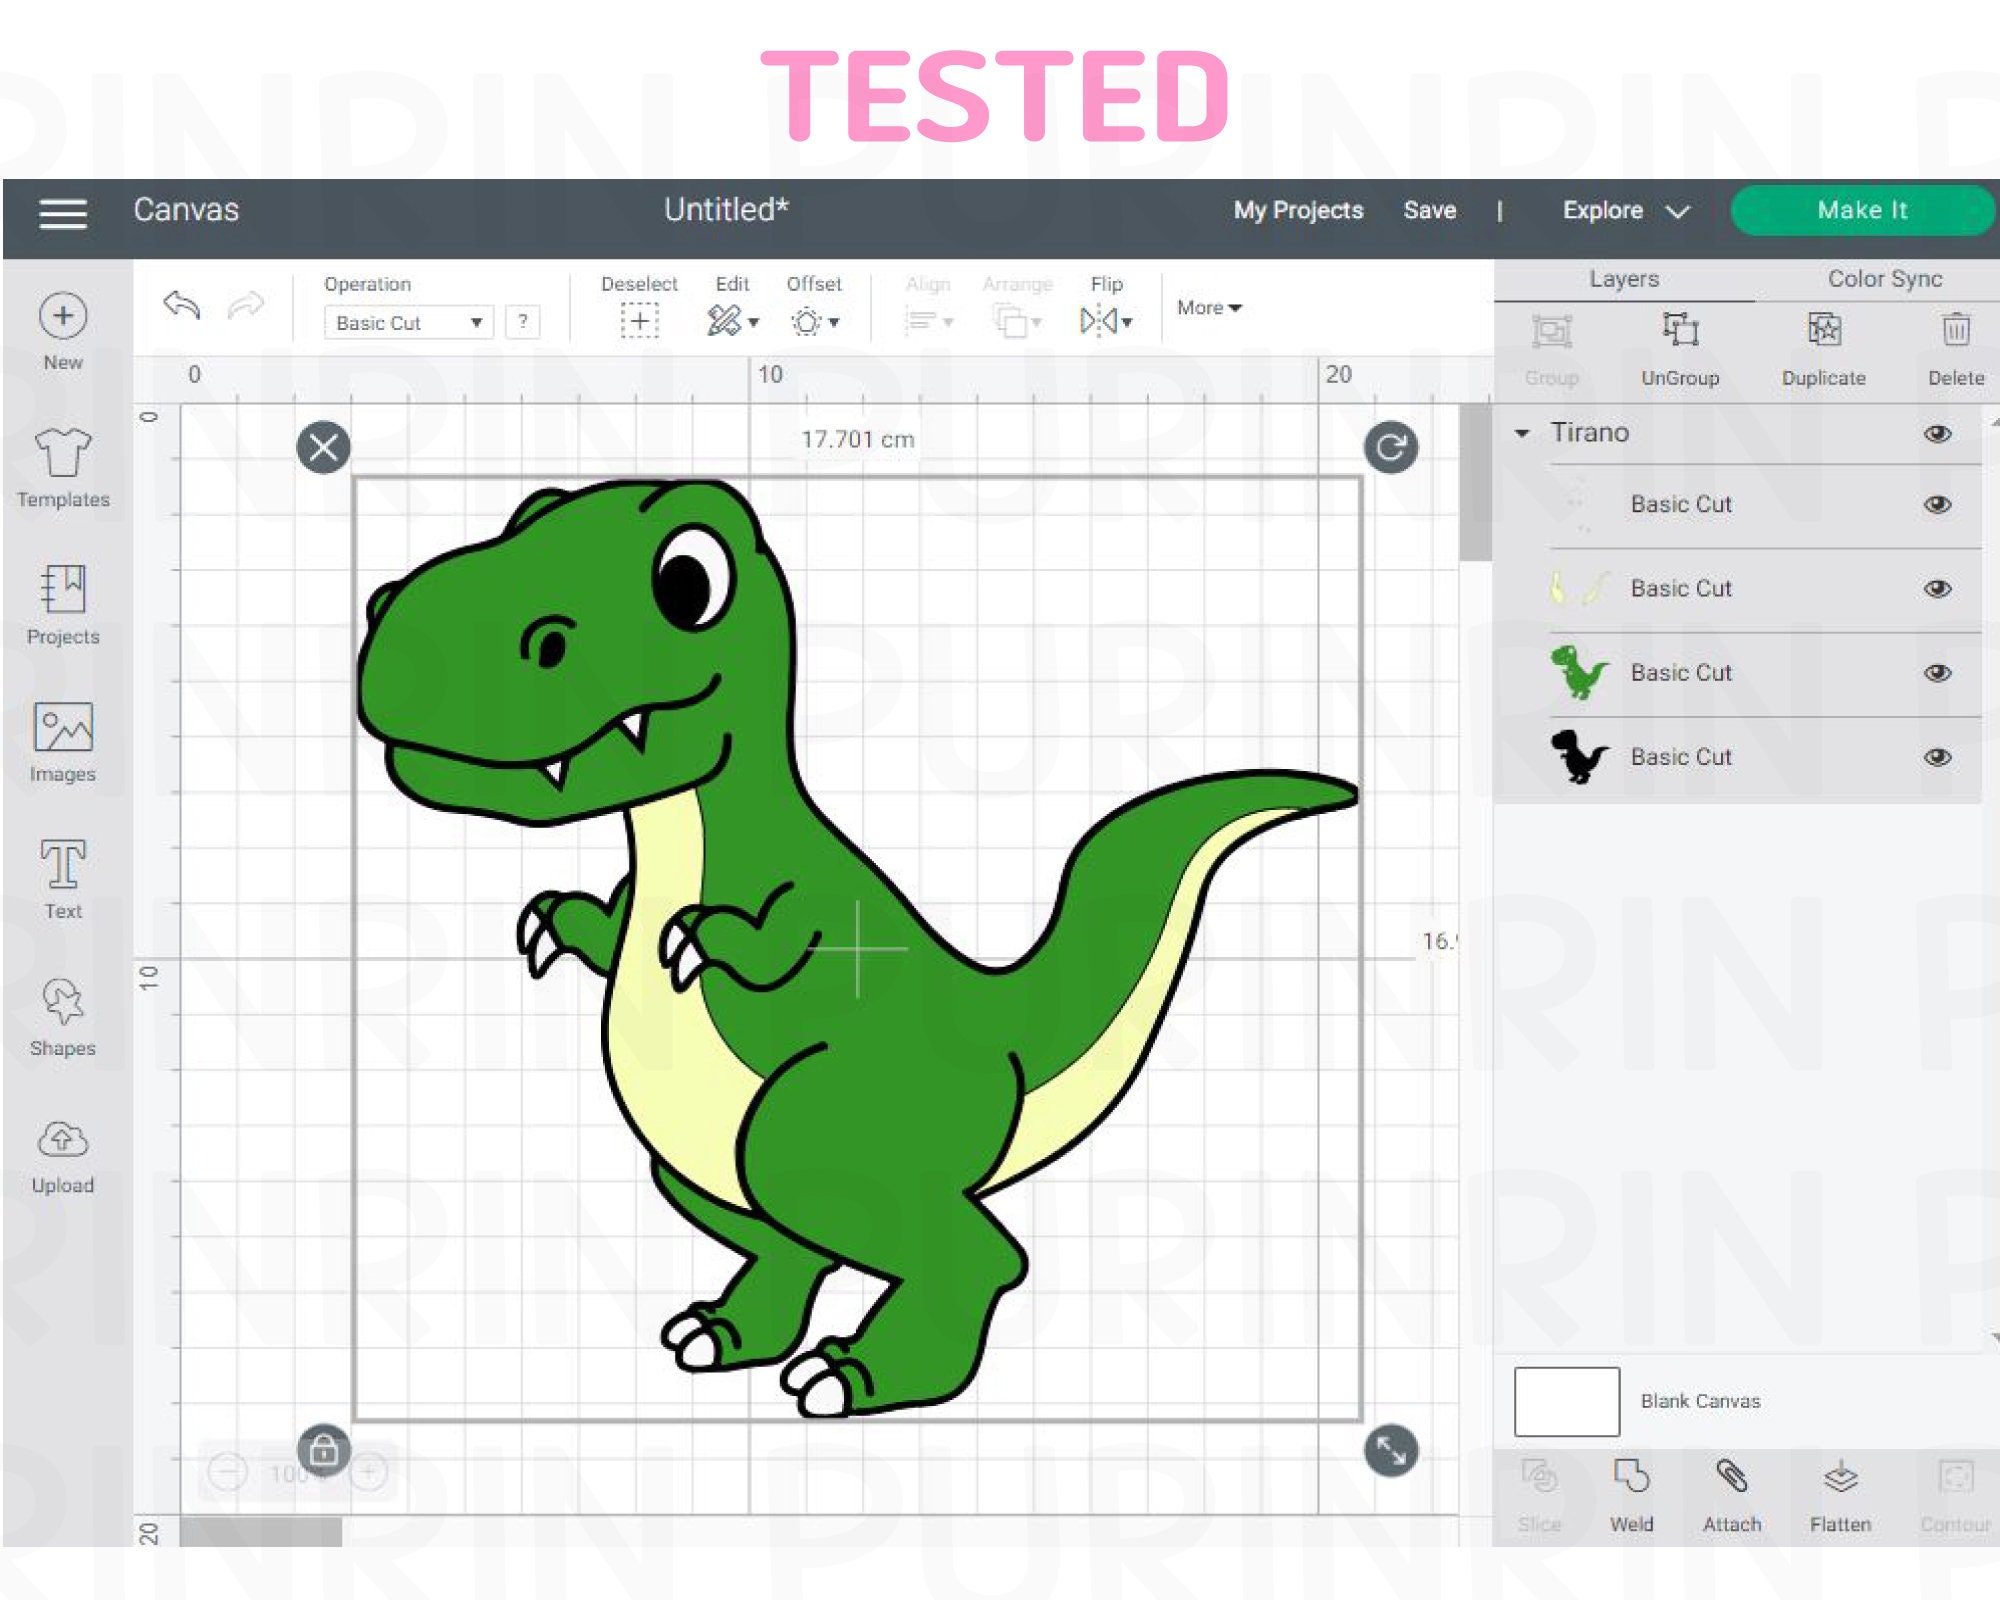
Task: Click the Make It button
Action: [x=1862, y=210]
